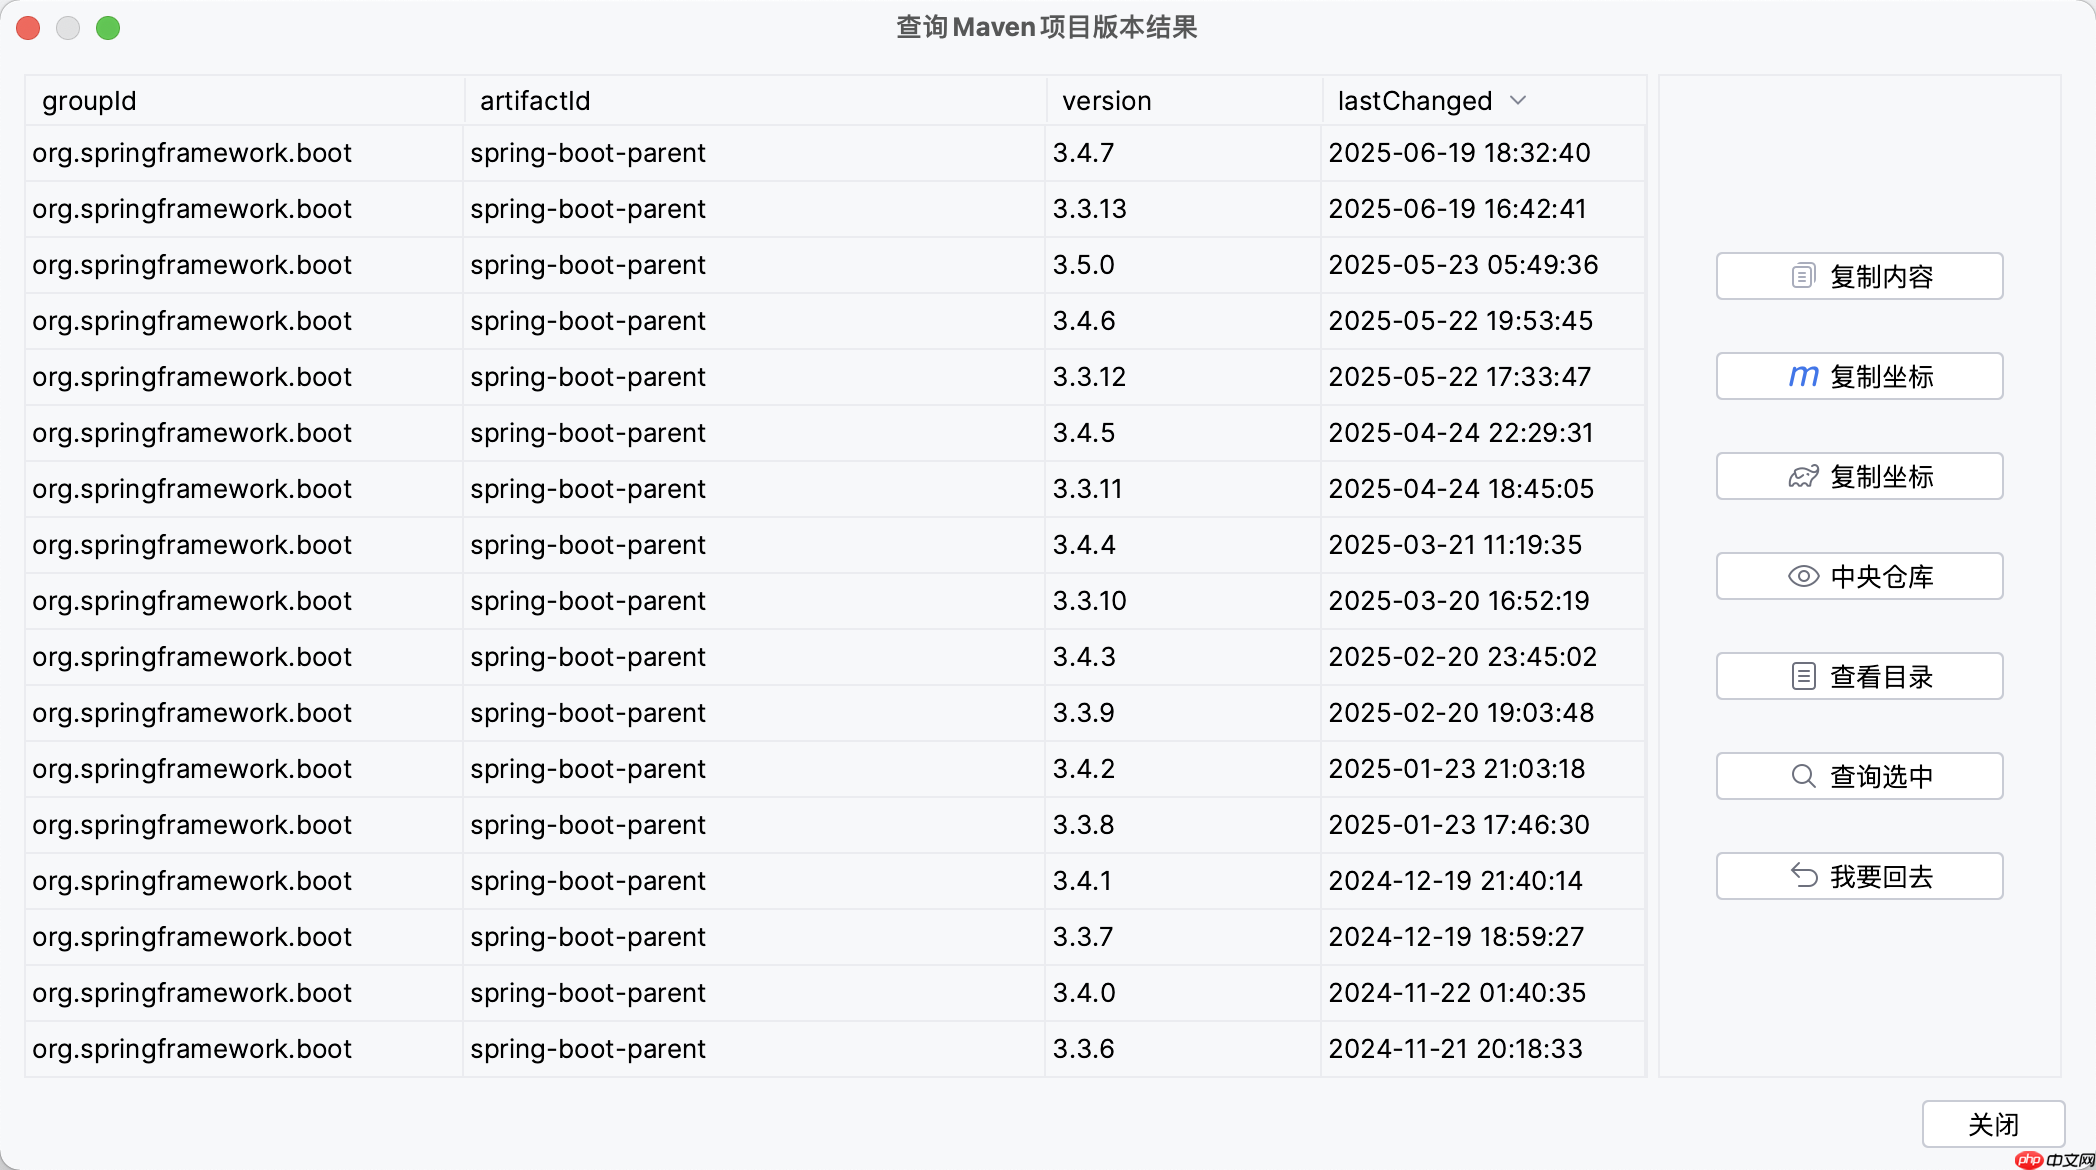This screenshot has height=1170, width=2096.
Task: Click the artifactId column header
Action: (534, 100)
